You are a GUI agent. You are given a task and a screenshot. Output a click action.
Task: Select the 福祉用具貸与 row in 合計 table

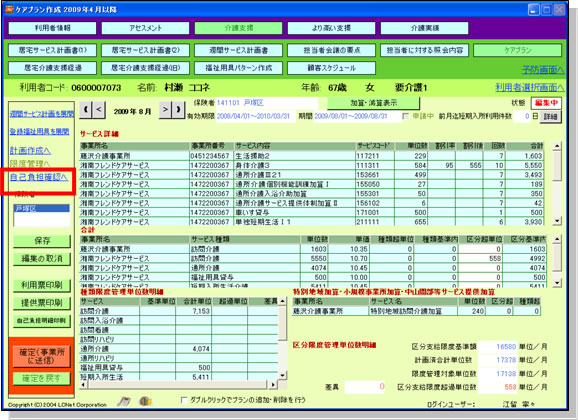point(313,277)
